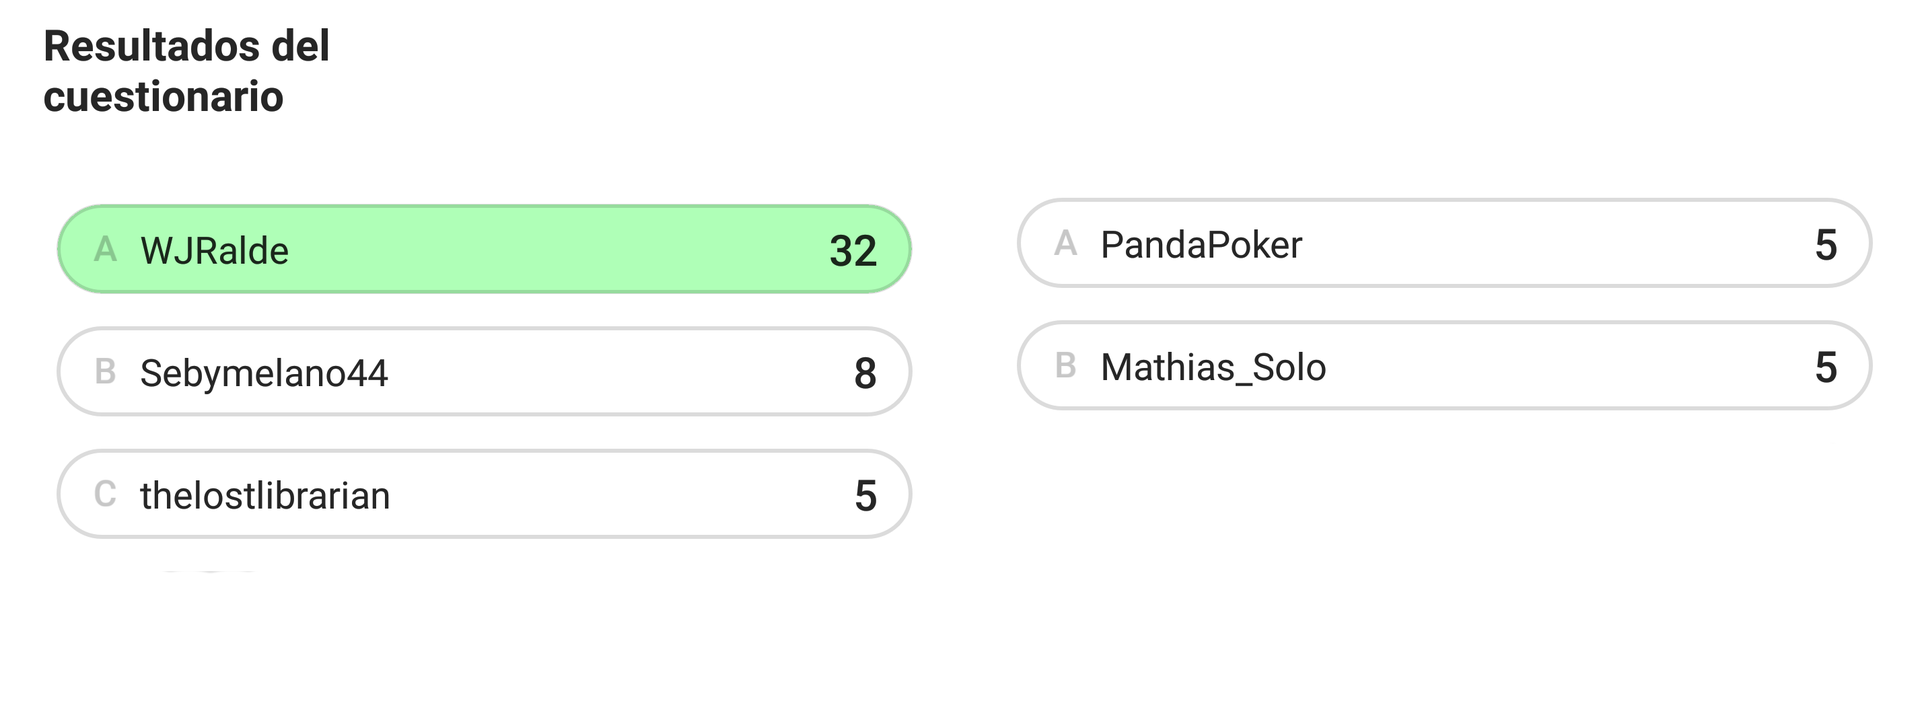Click the Resultados del cuestionario heading
1920x703 pixels.
click(x=187, y=71)
